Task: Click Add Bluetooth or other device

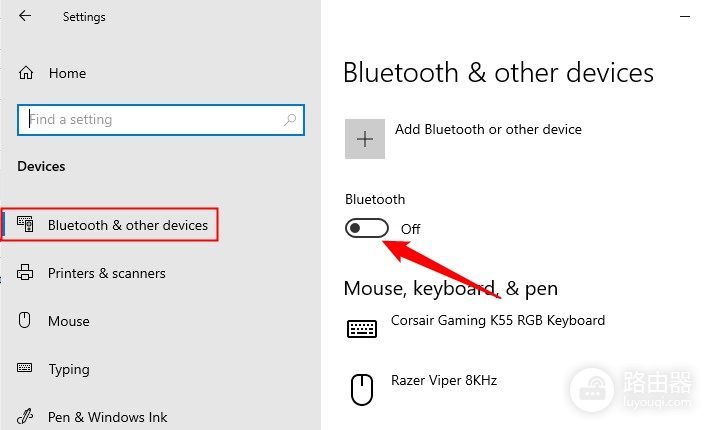Action: click(488, 129)
